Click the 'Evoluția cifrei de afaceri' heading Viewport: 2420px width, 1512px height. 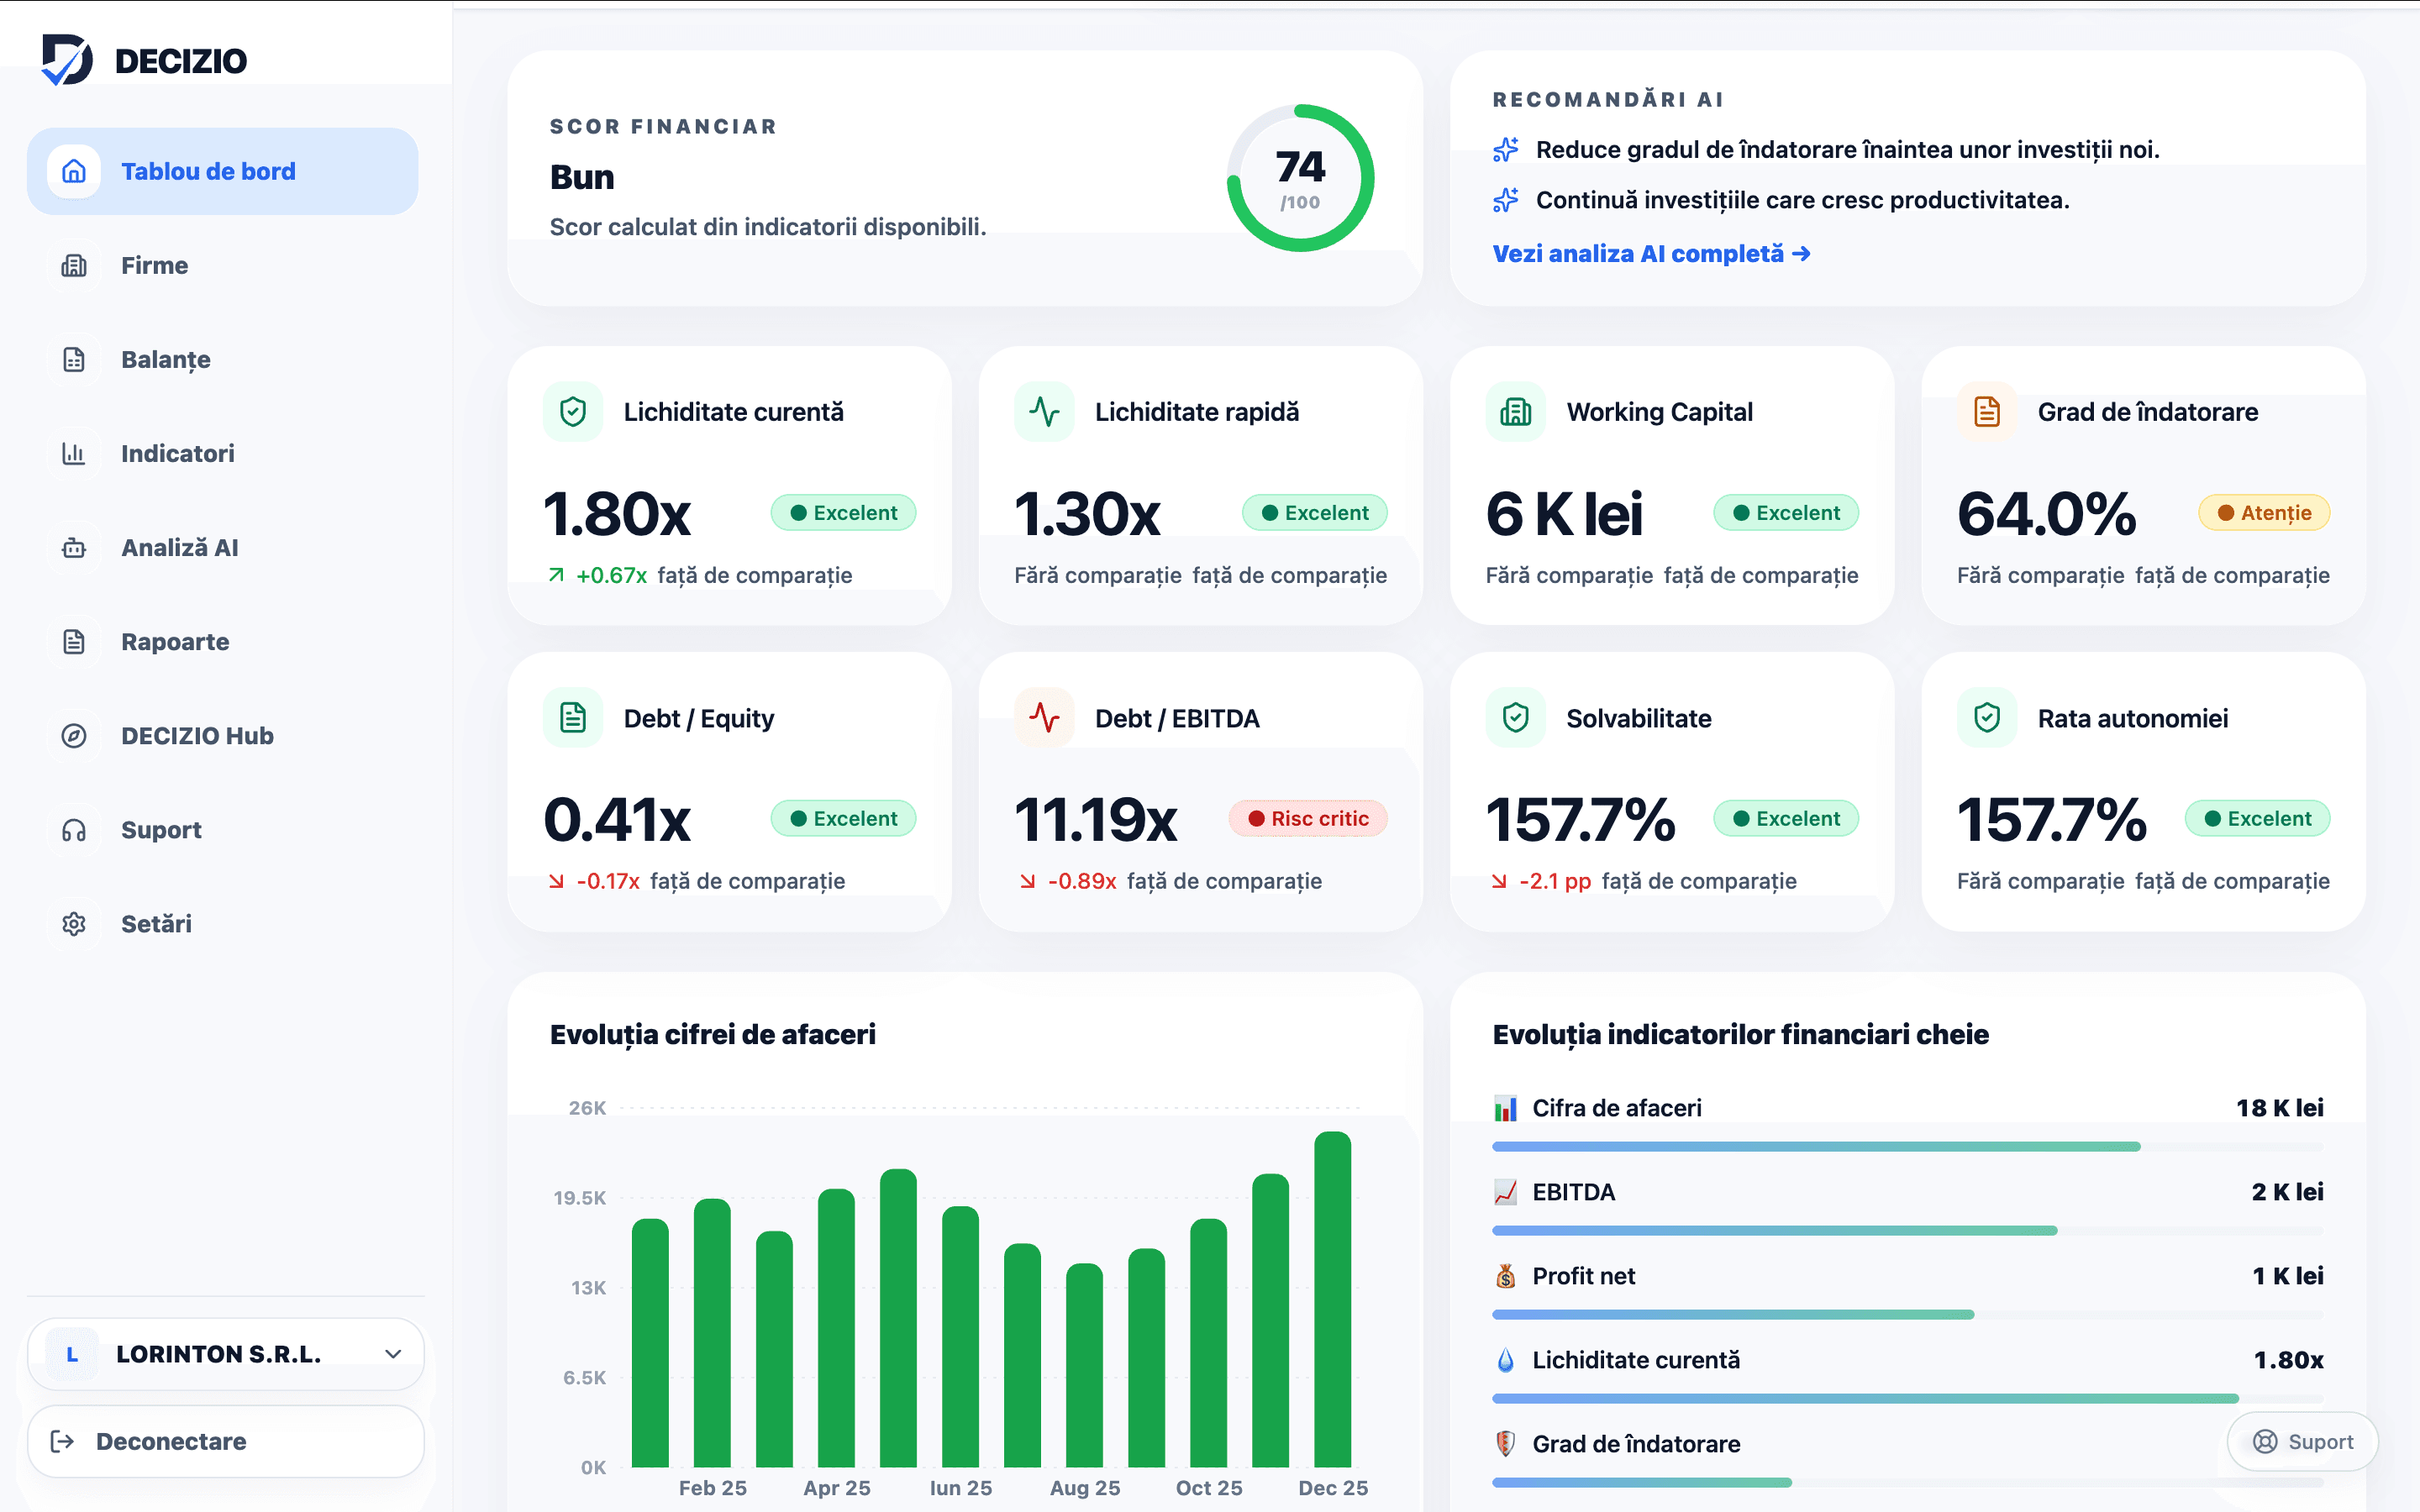tap(713, 1034)
